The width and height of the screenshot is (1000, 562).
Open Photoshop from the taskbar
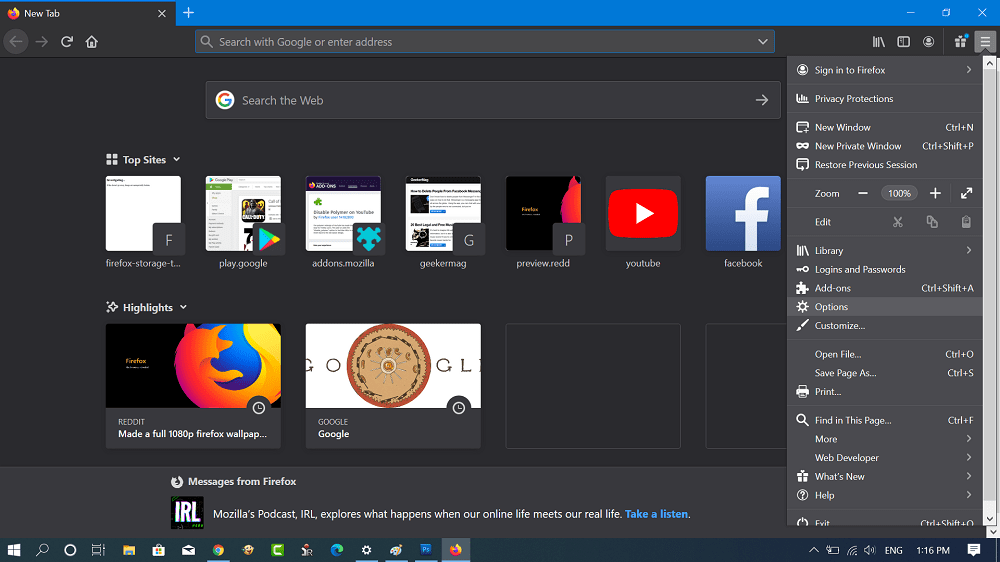coord(426,550)
